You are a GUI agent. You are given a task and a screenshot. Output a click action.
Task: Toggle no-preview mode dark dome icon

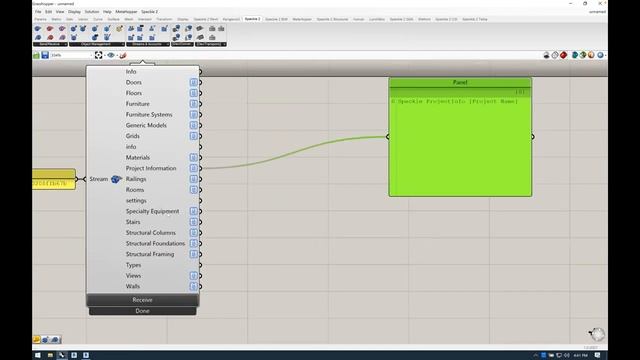click(547, 55)
